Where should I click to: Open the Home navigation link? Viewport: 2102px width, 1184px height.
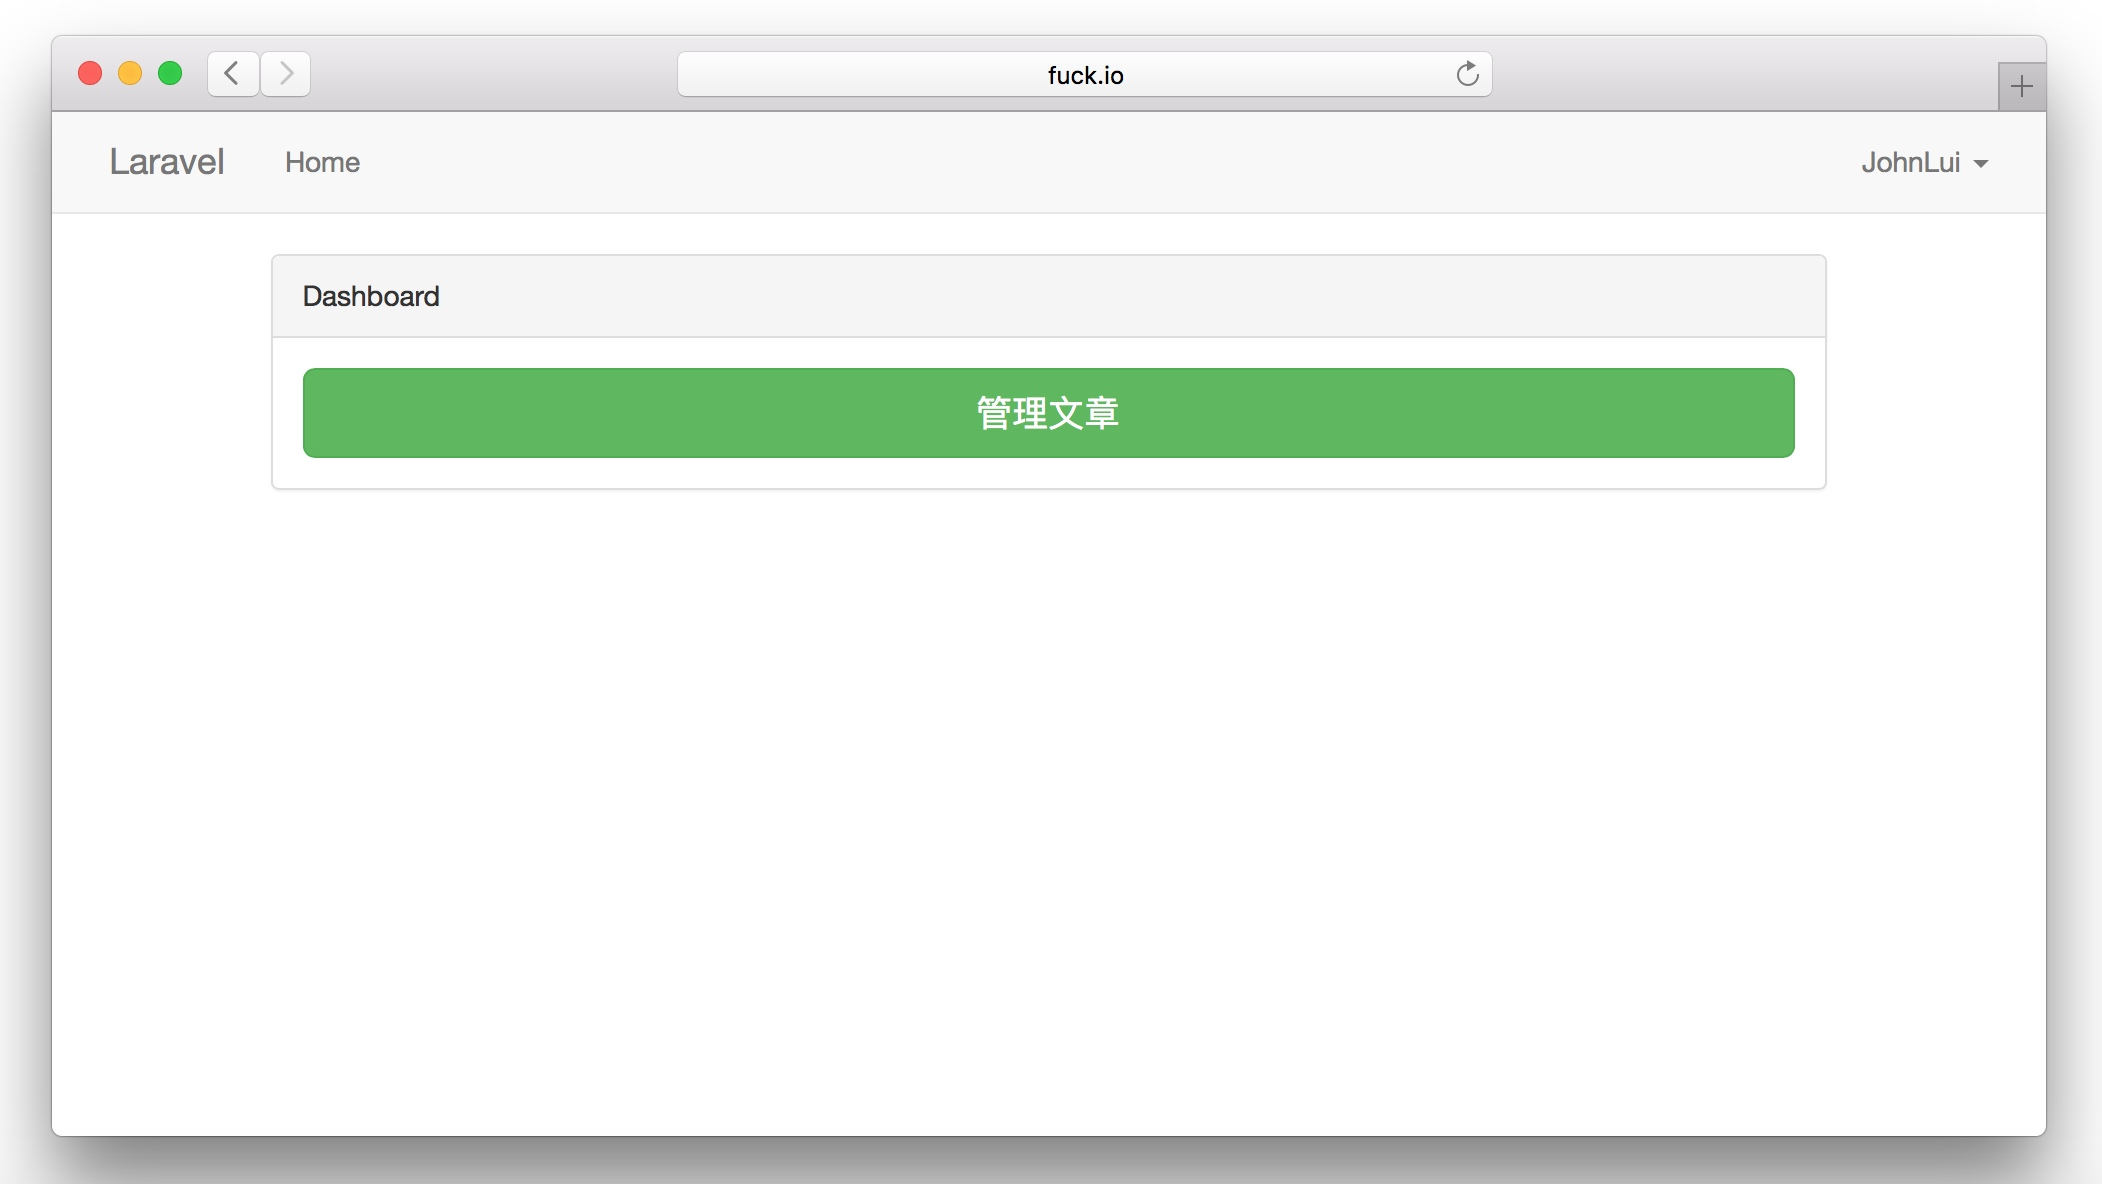(x=322, y=163)
